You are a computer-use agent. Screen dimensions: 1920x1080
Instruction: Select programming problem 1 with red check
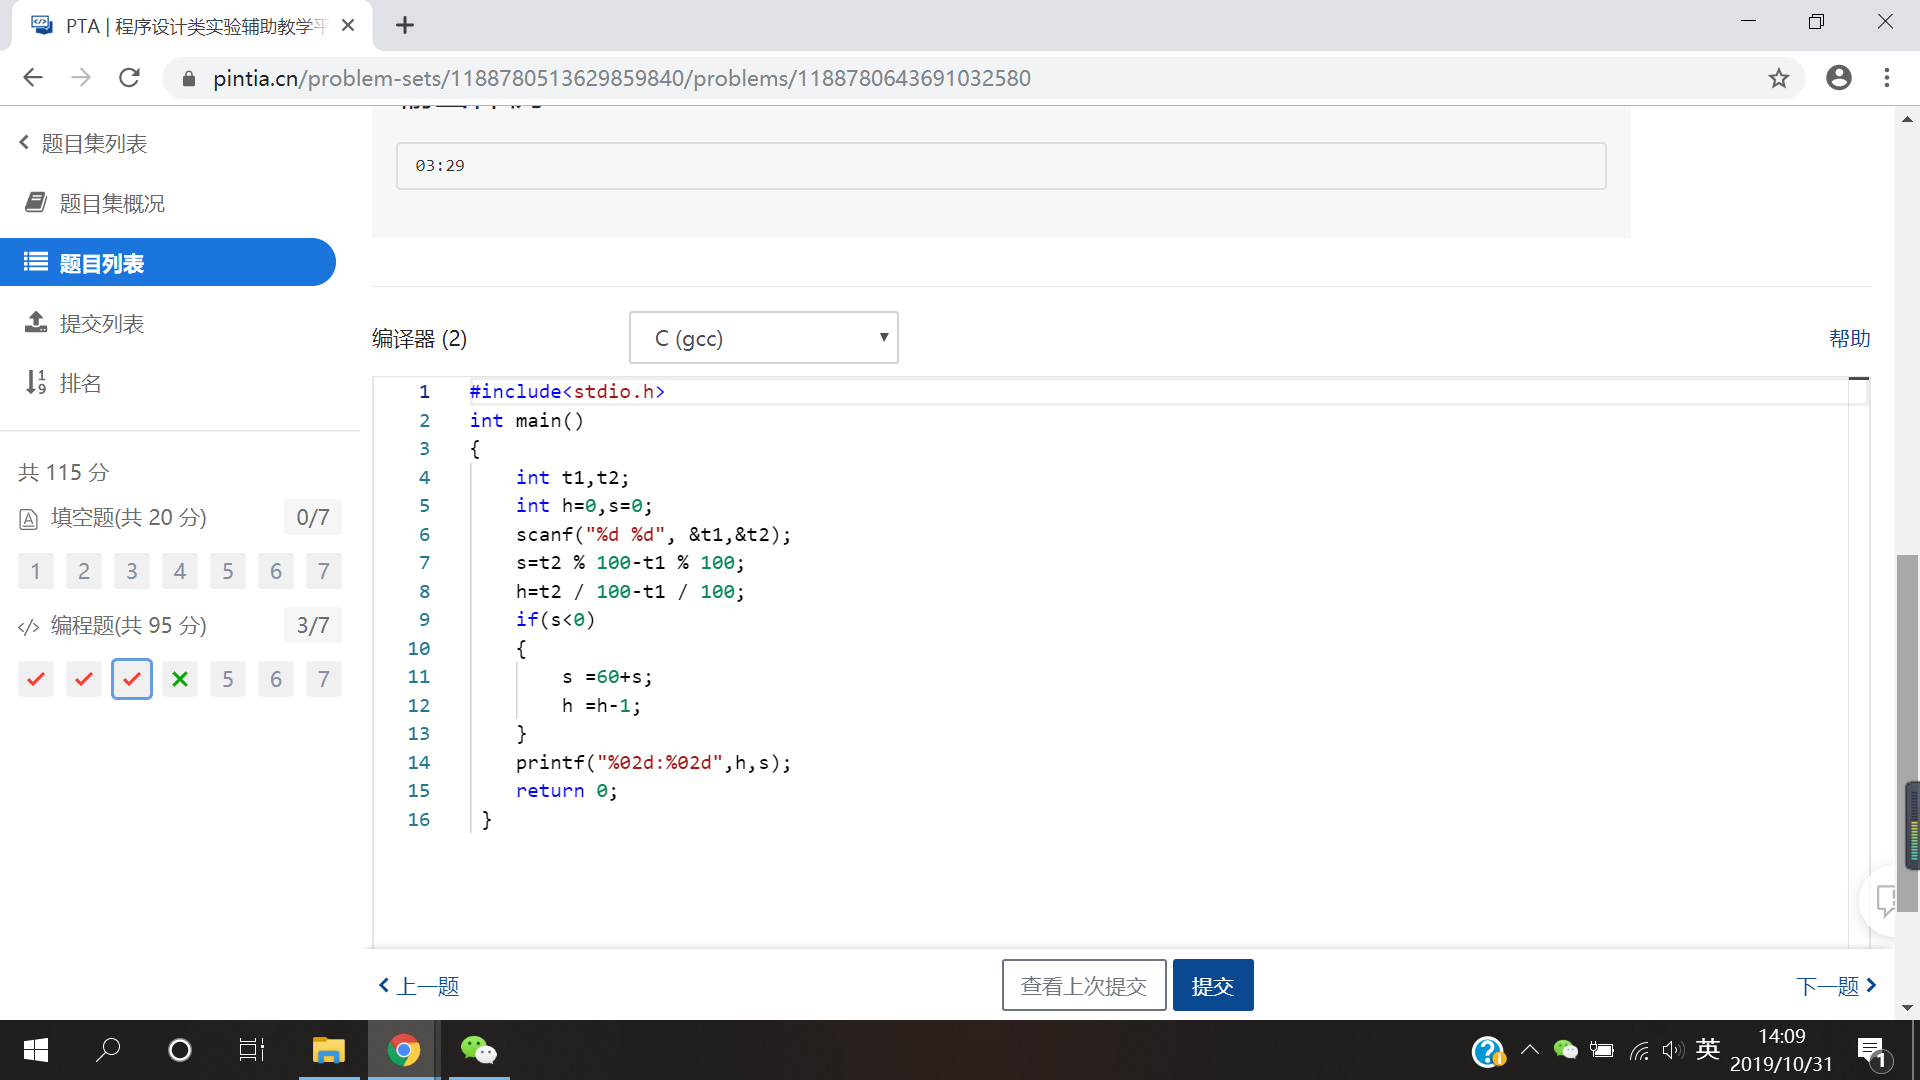click(36, 679)
